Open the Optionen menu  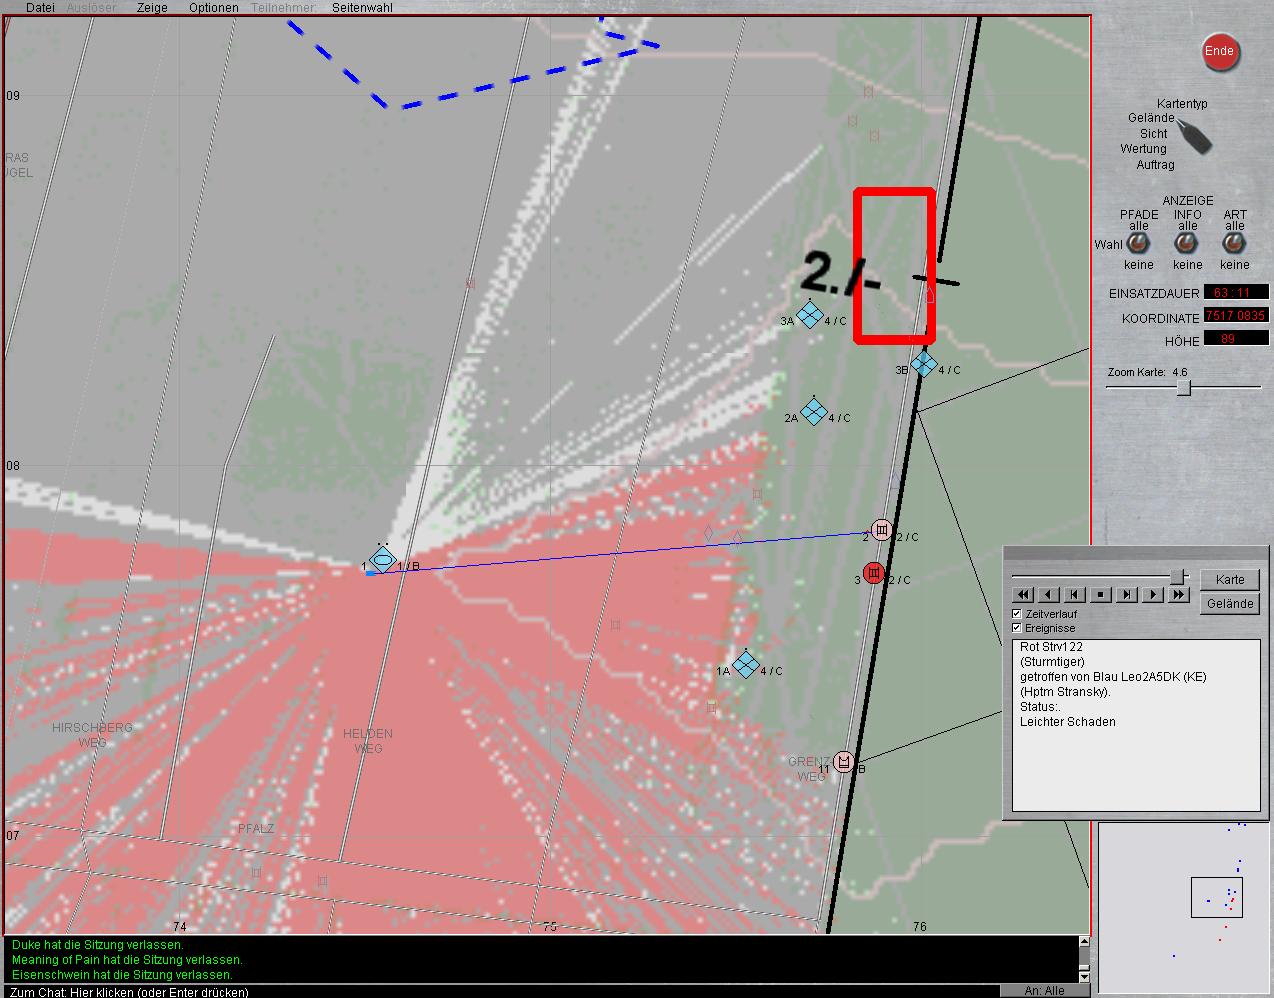[214, 8]
